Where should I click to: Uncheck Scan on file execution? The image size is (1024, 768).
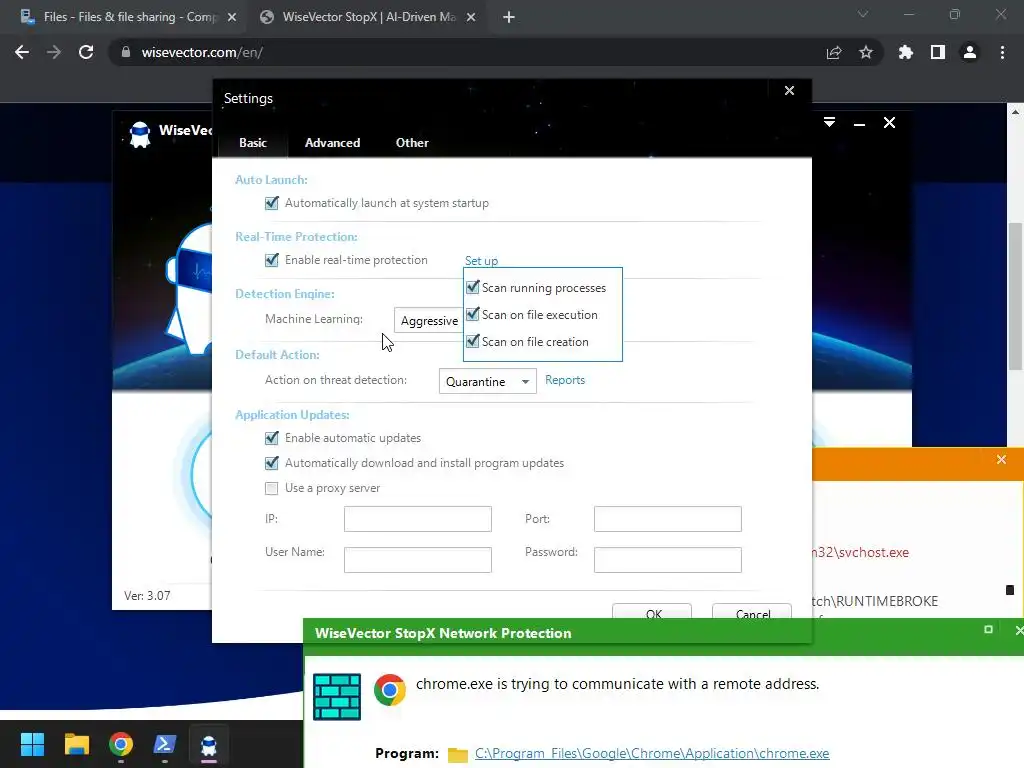coord(473,314)
